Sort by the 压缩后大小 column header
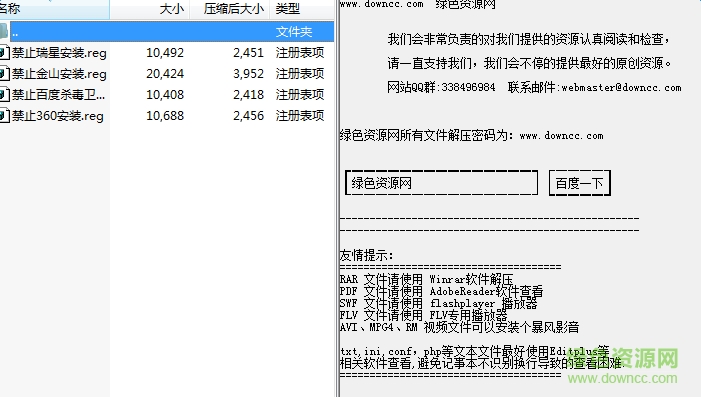Viewport: 701px width, 397px height. [230, 8]
